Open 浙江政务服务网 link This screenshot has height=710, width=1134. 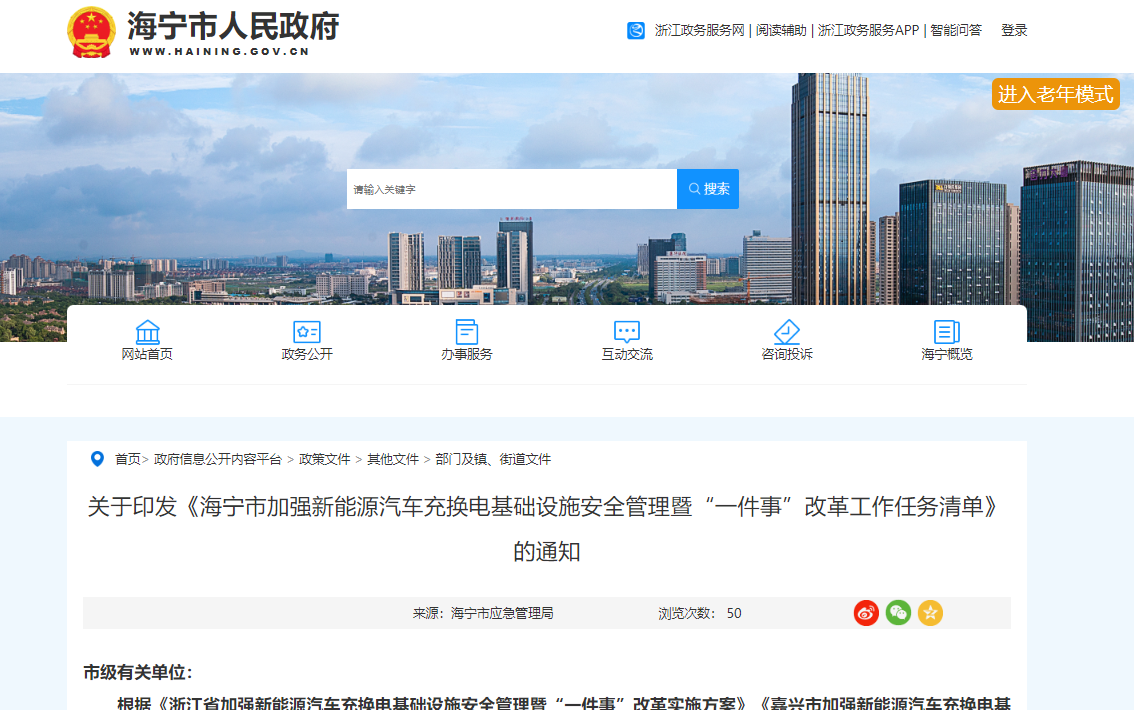[x=699, y=31]
